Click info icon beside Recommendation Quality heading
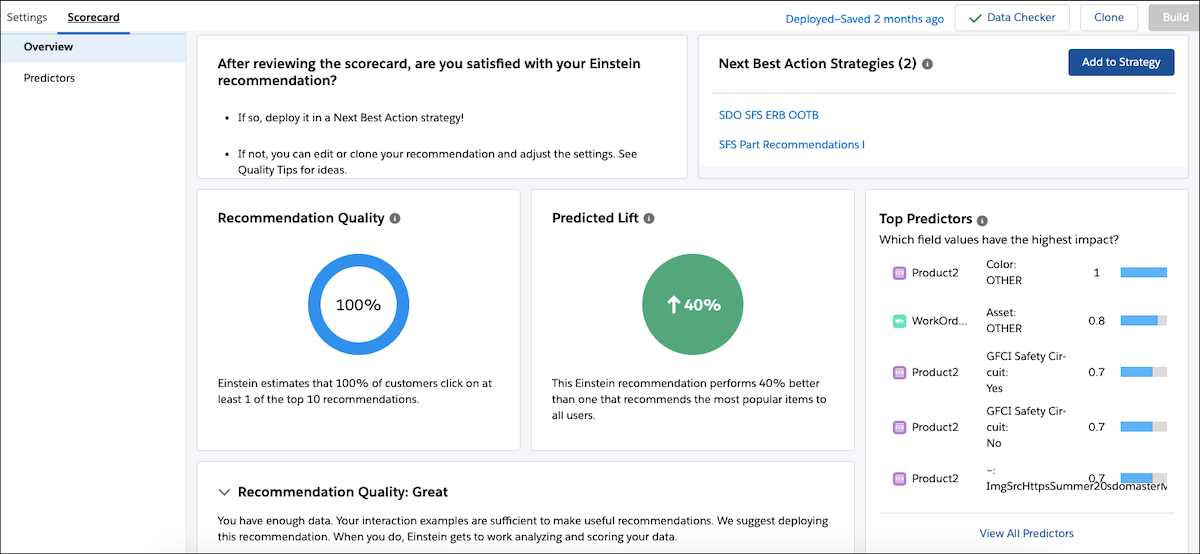The image size is (1200, 554). [395, 218]
